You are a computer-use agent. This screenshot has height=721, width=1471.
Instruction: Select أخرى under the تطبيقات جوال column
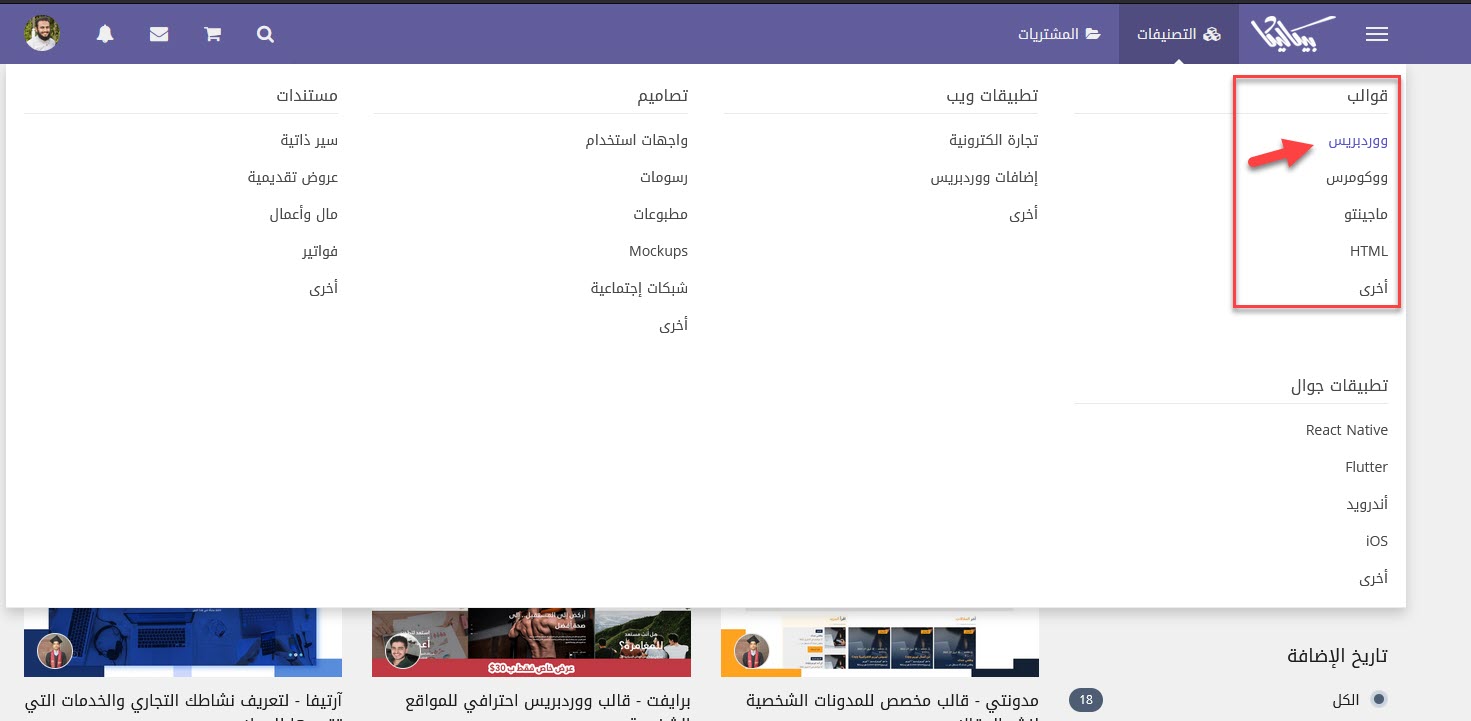(1373, 578)
